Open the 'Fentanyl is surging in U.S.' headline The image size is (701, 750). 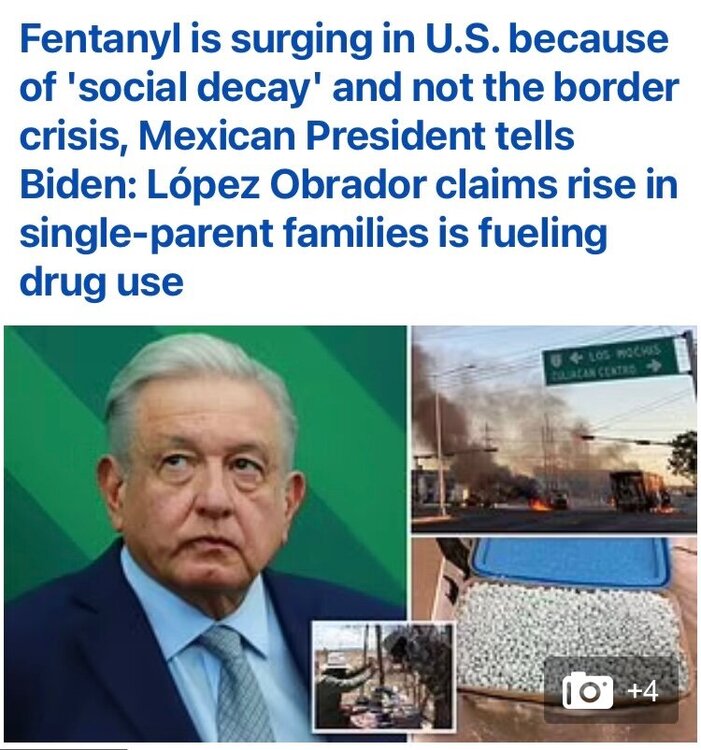pos(350,159)
